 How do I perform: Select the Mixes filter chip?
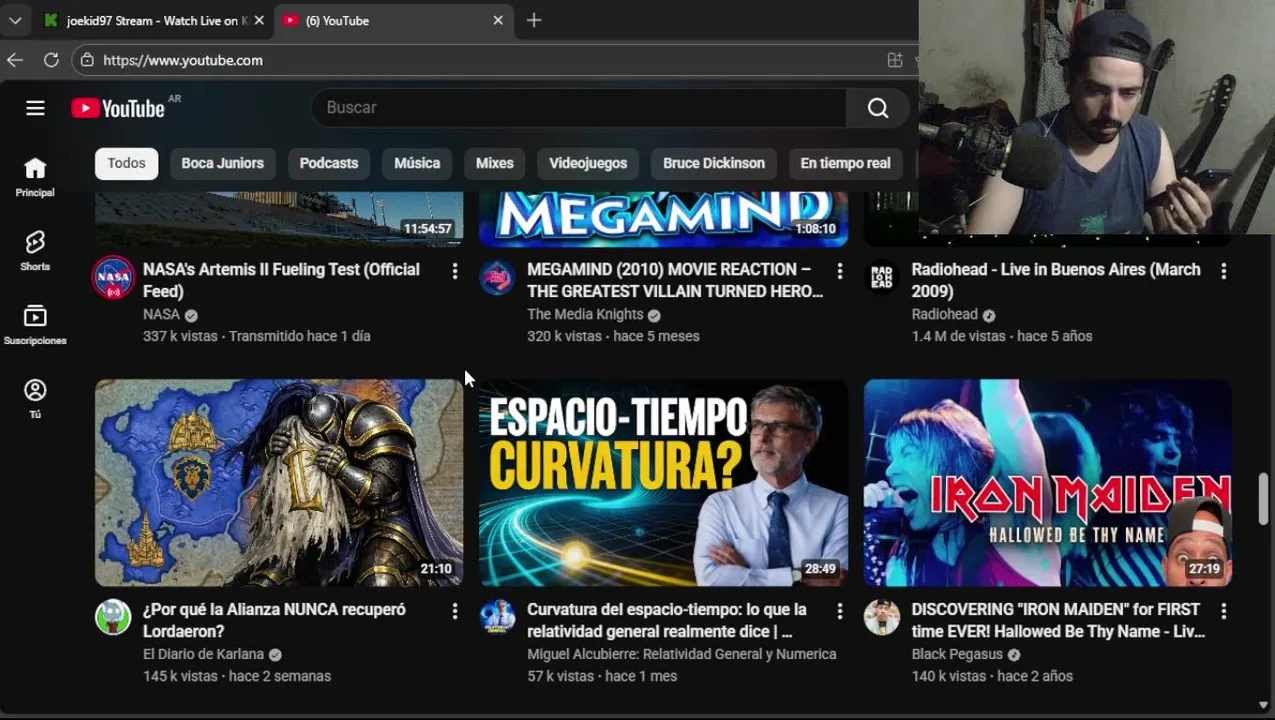point(494,163)
